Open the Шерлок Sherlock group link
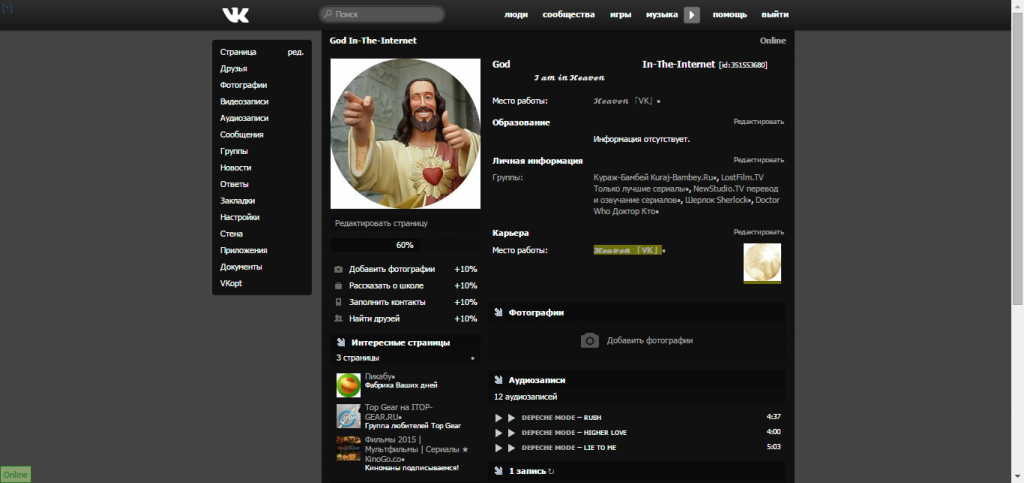The width and height of the screenshot is (1024, 483). [x=718, y=200]
